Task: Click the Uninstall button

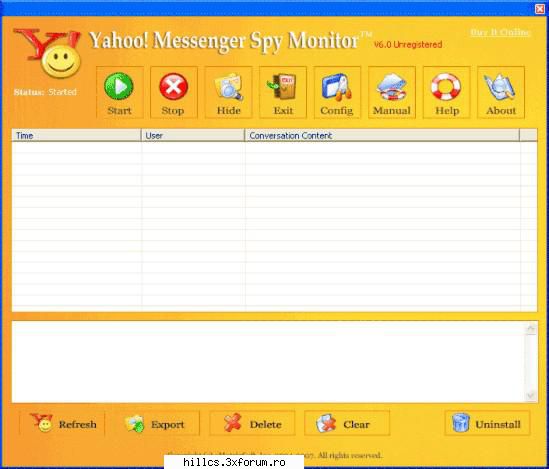Action: point(487,424)
